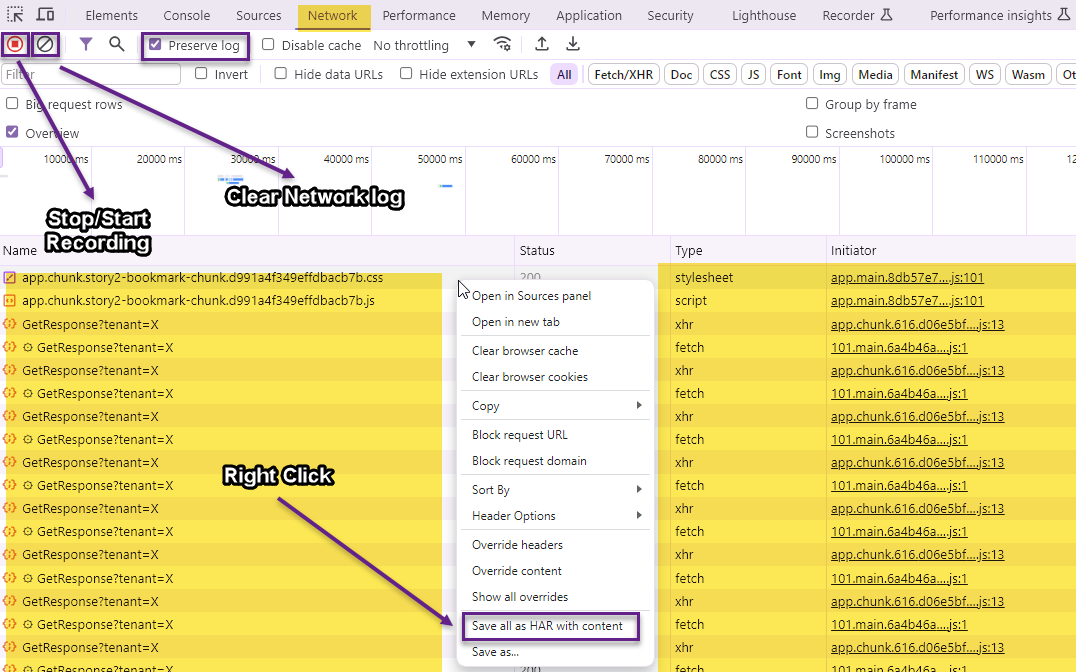The image size is (1076, 672).
Task: Choose Save as... menu entry
Action: point(555,652)
